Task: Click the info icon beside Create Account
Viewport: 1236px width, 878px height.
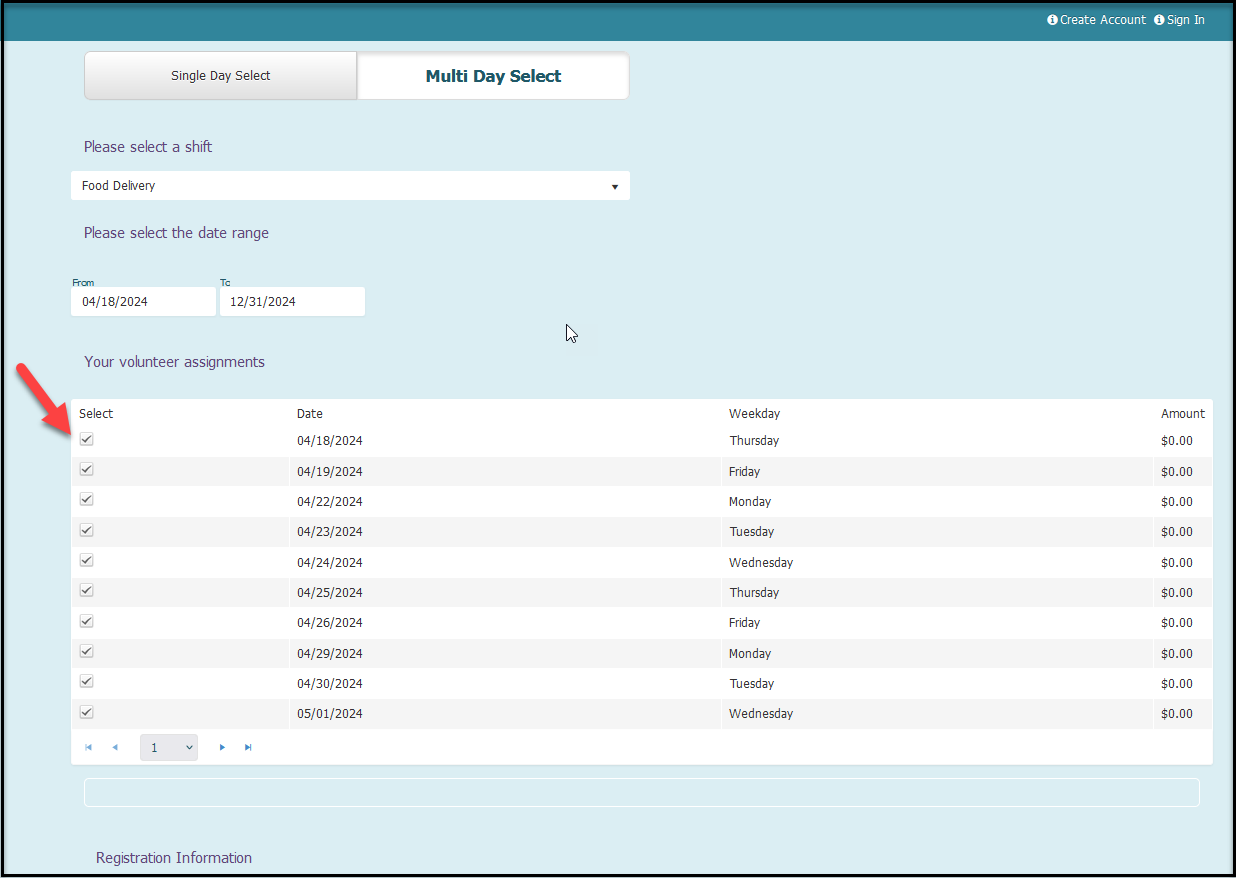Action: (x=1052, y=20)
